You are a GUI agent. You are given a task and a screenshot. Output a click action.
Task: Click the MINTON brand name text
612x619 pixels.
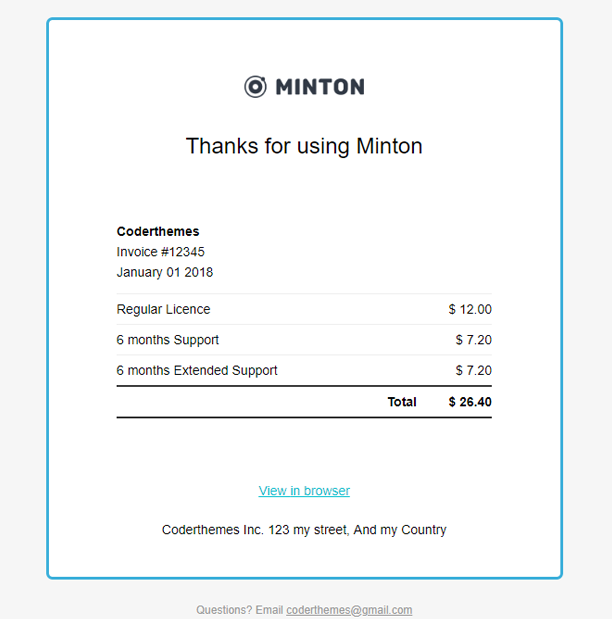[x=320, y=87]
